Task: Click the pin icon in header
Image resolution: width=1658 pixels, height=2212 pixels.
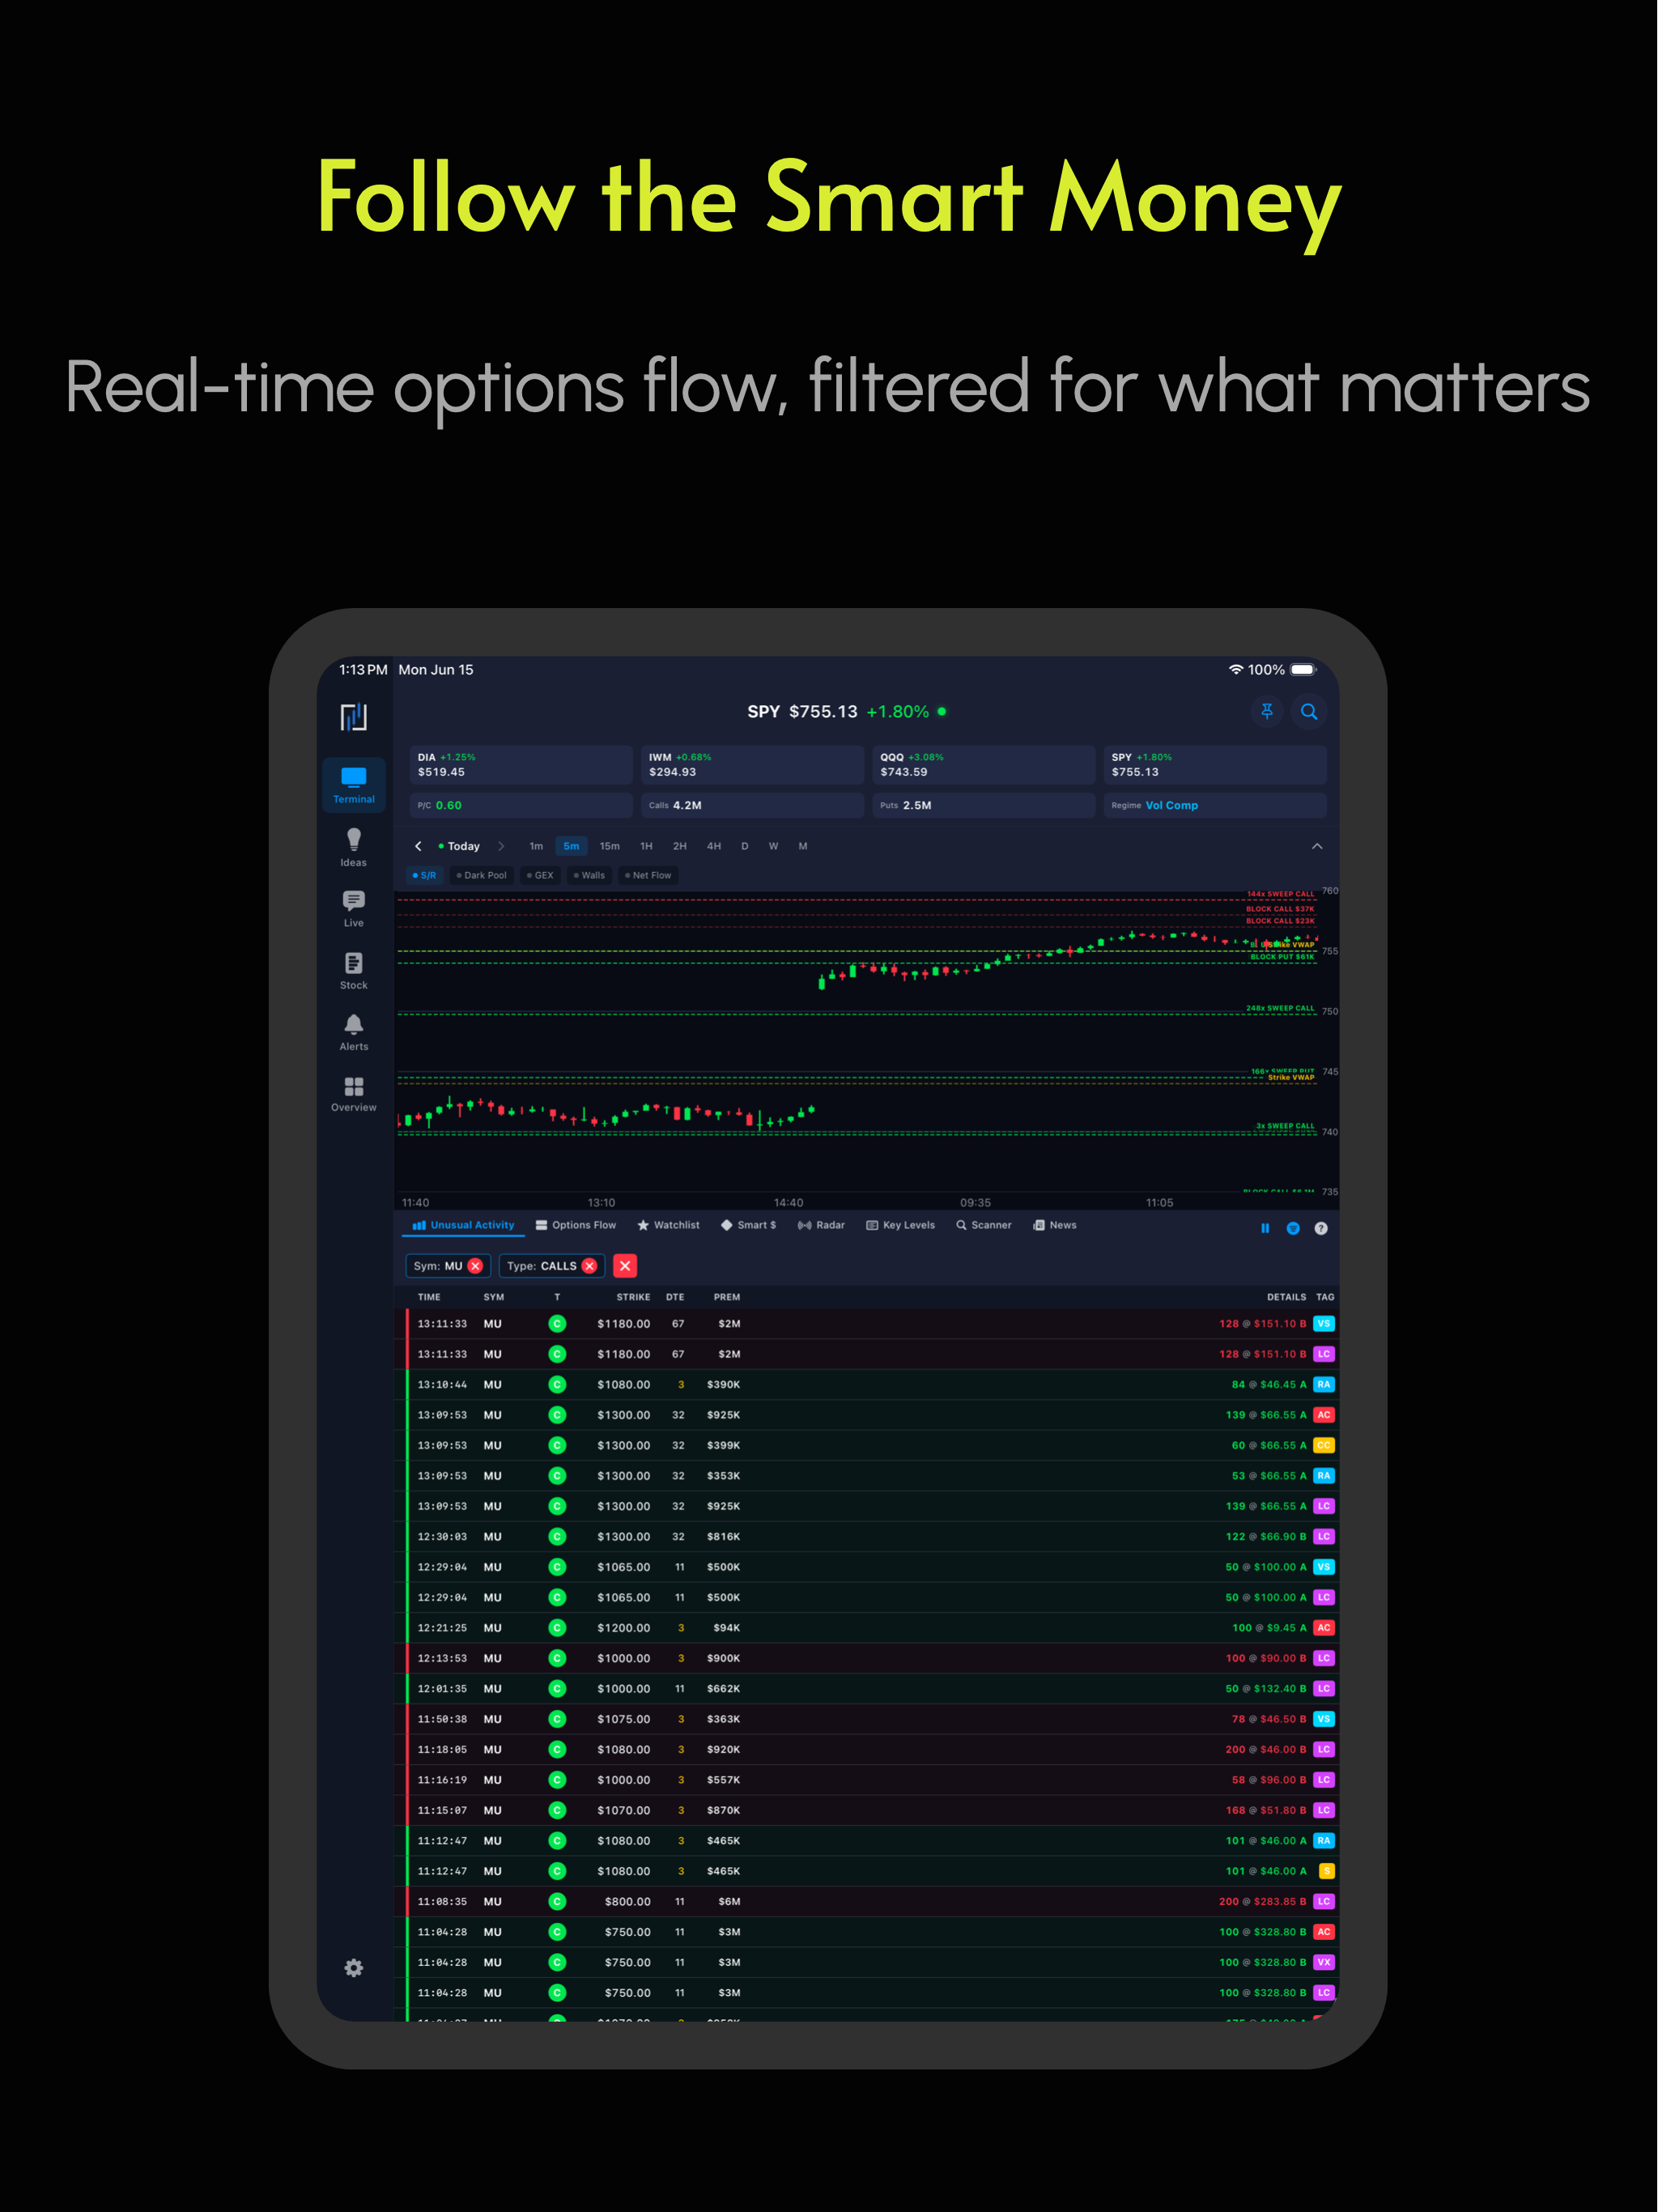Action: coord(1267,711)
